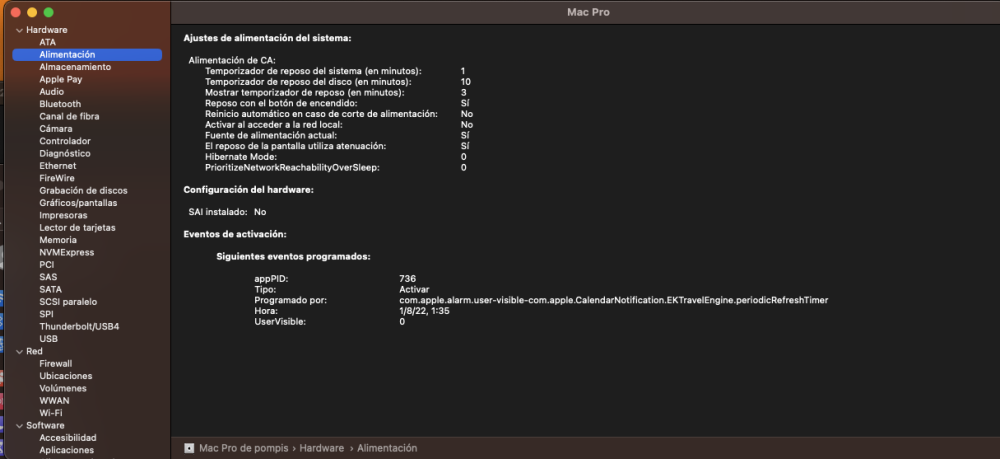
Task: Select Alimentación in the sidebar
Action: coord(87,55)
